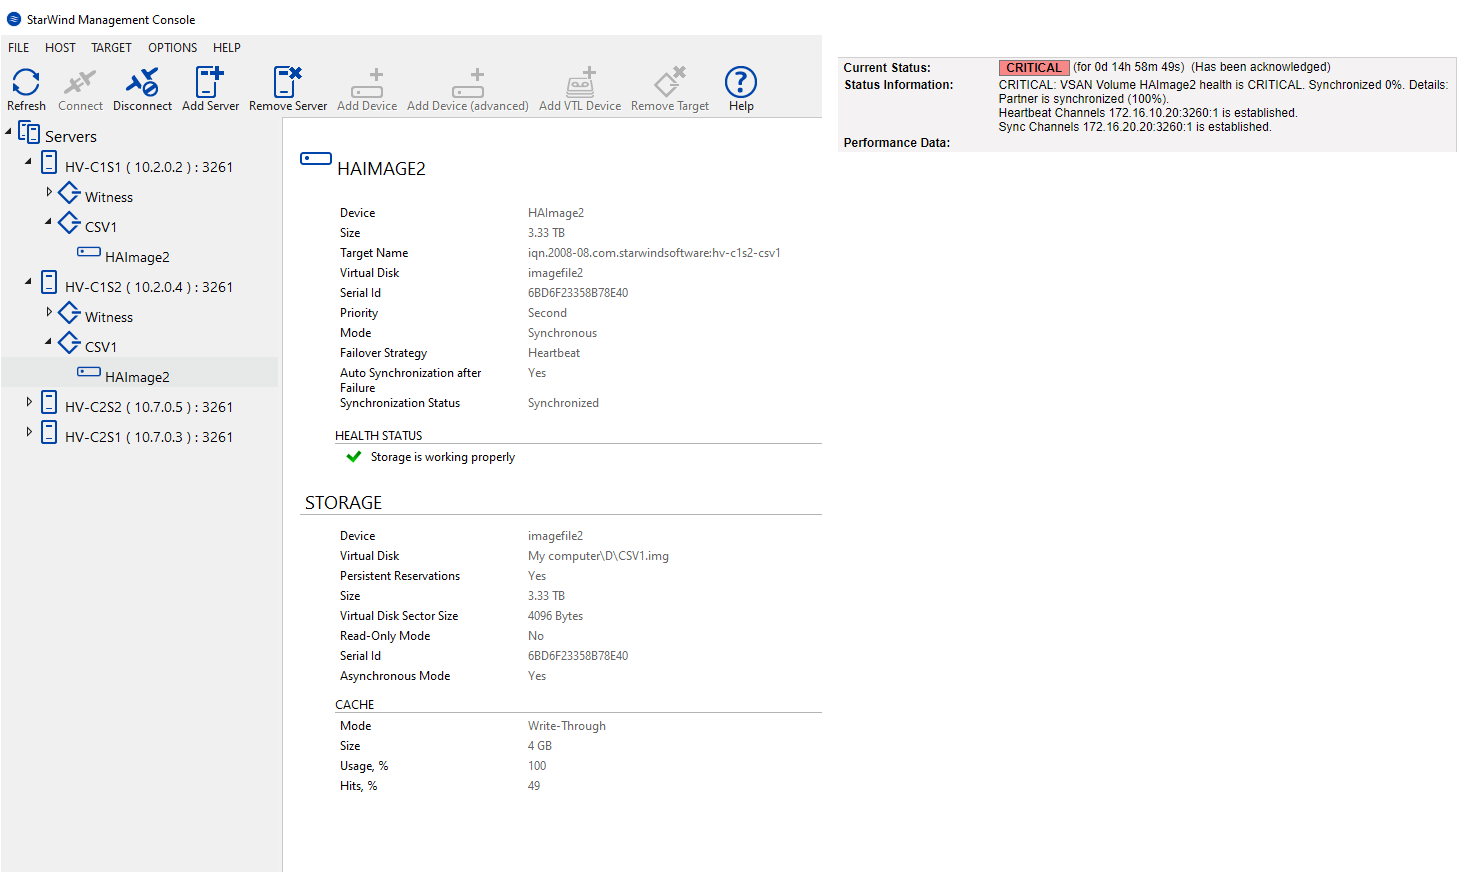Collapse the HV-C1S2 server node

click(x=28, y=281)
